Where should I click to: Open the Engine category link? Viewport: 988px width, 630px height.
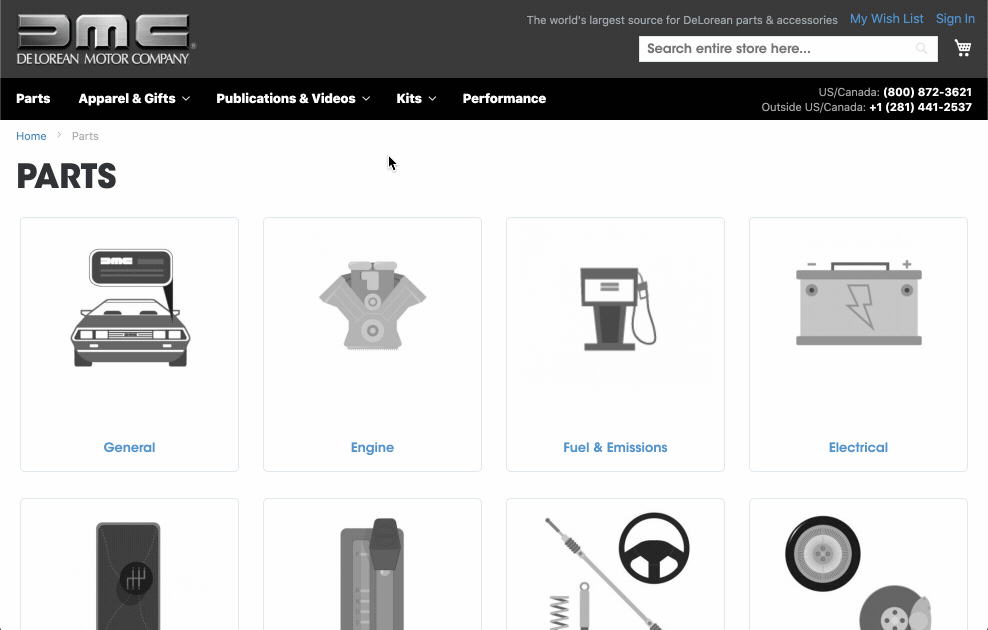click(372, 447)
